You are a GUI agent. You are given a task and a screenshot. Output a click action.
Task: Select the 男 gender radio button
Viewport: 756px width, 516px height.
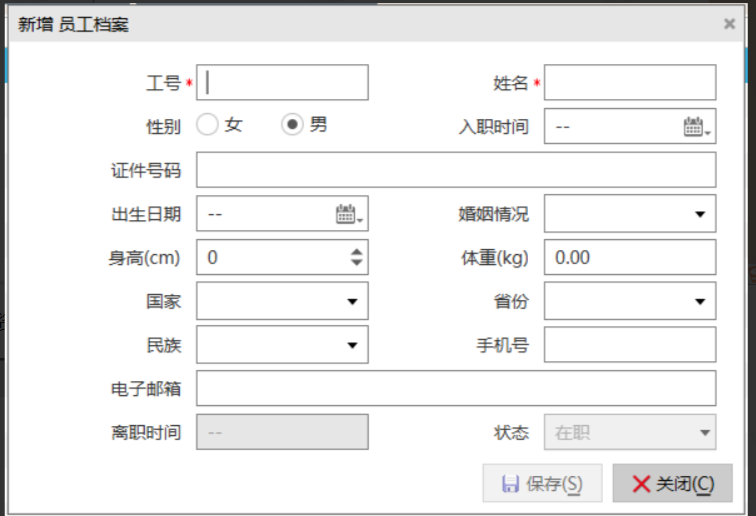(292, 125)
